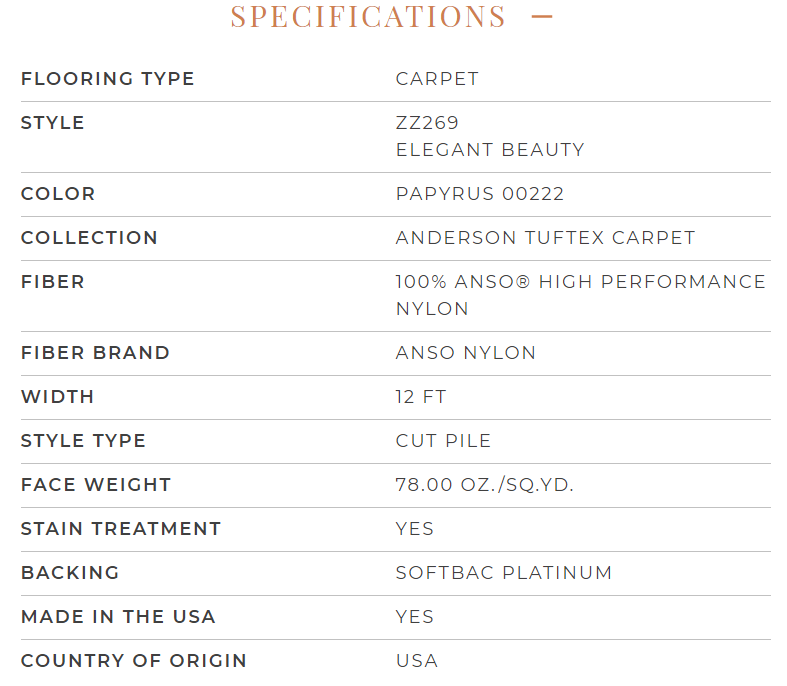Click the CUT PILE style type

pos(443,441)
